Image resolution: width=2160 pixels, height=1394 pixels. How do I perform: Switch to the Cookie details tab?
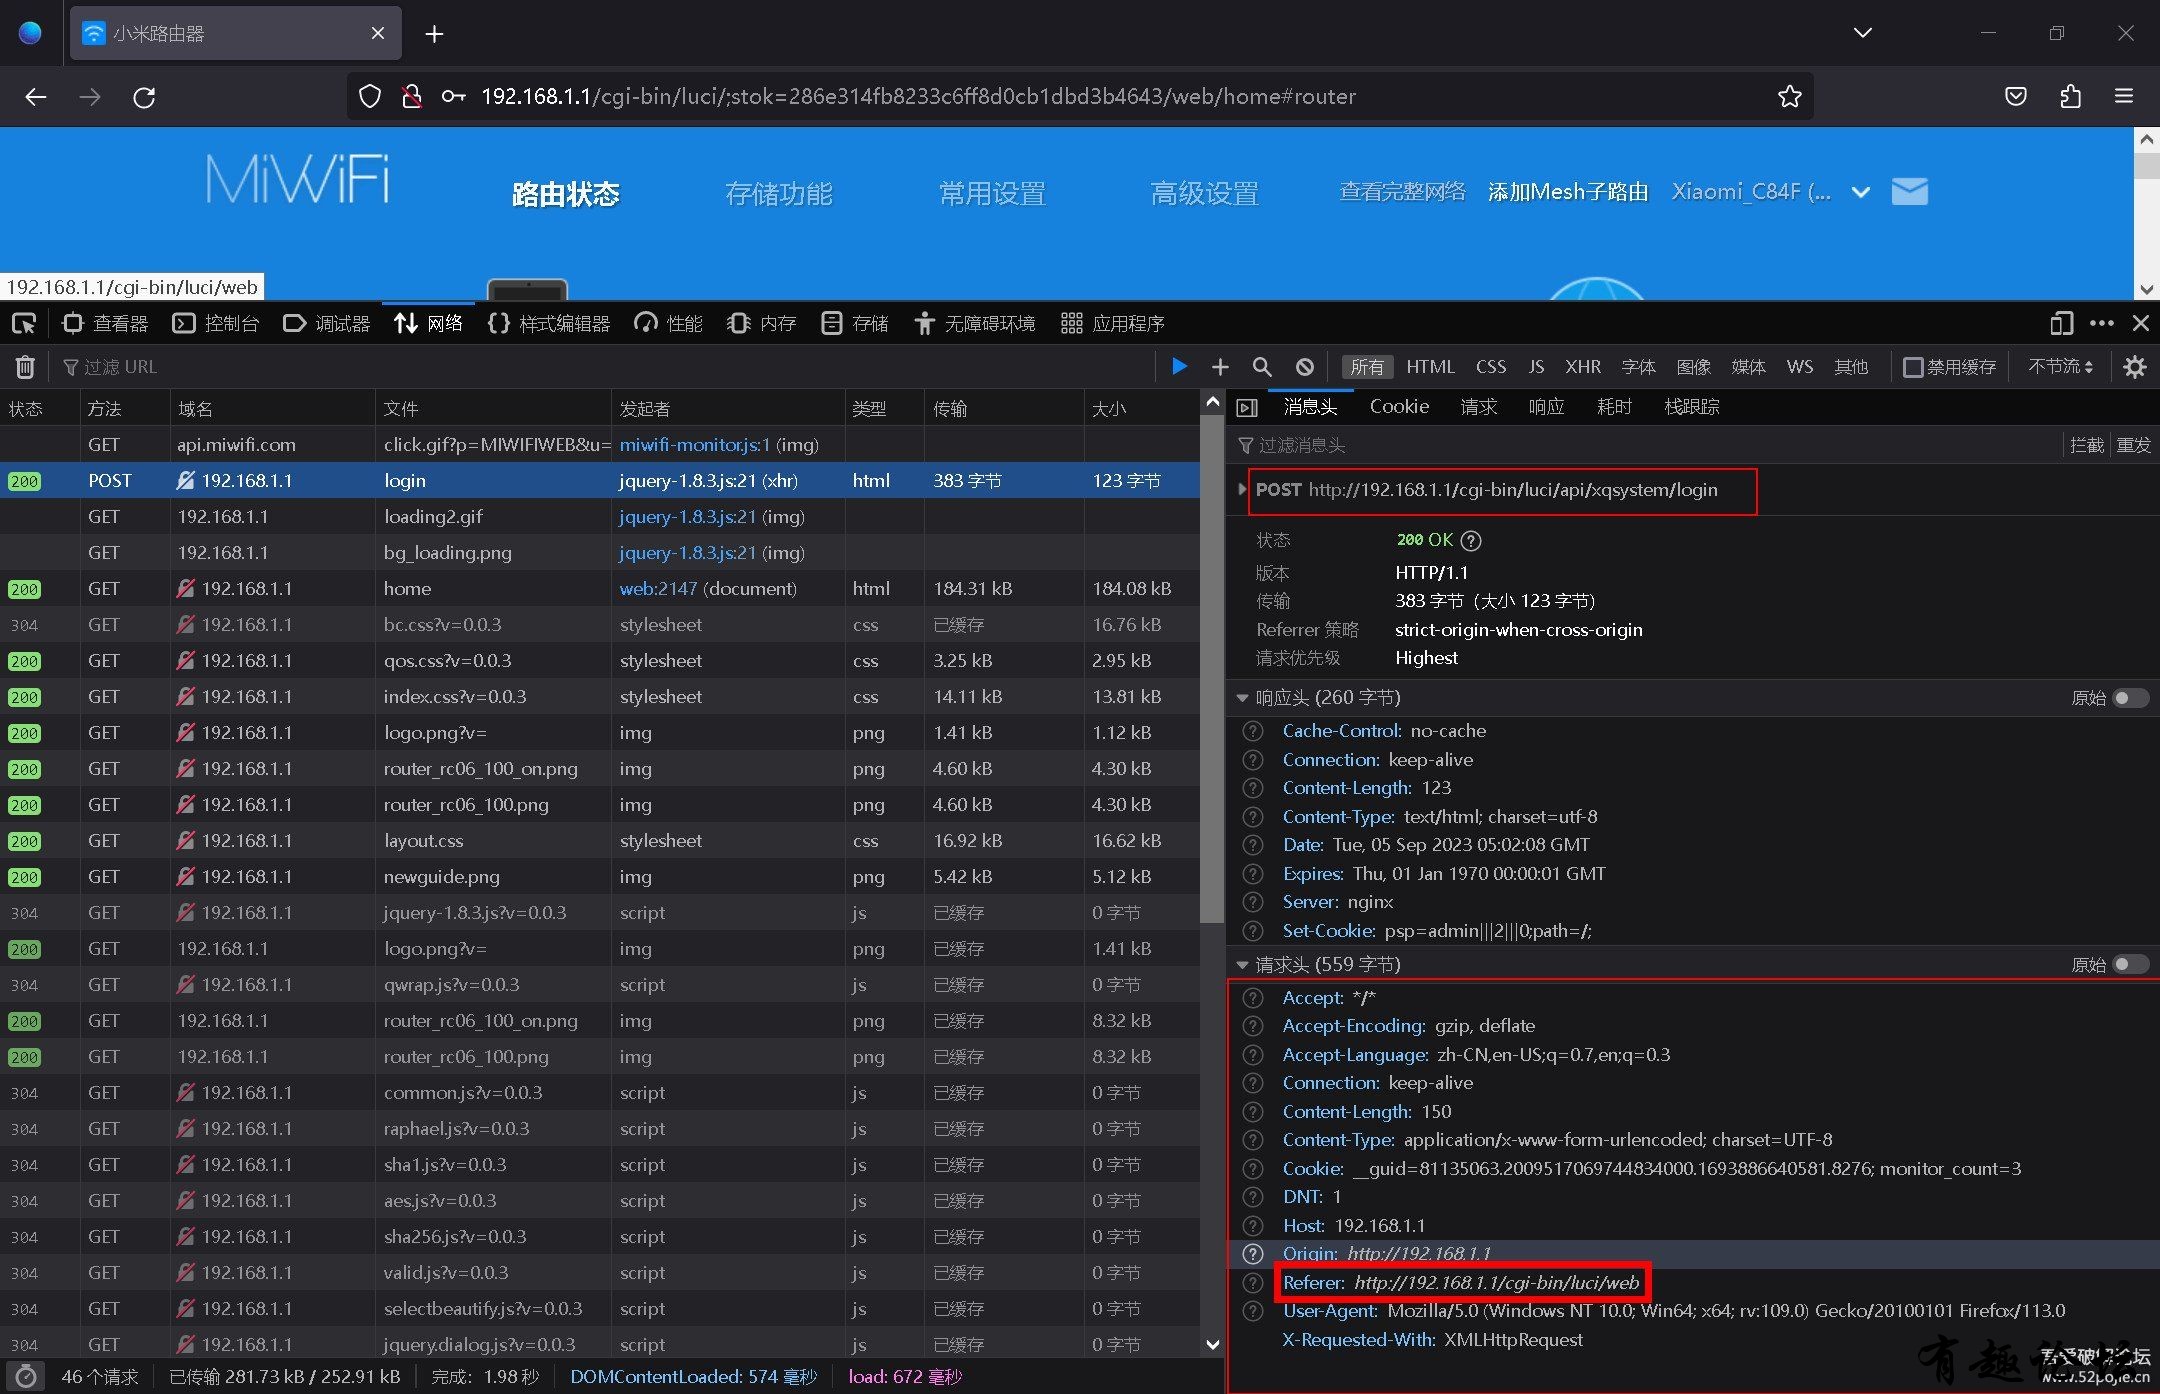click(1399, 407)
